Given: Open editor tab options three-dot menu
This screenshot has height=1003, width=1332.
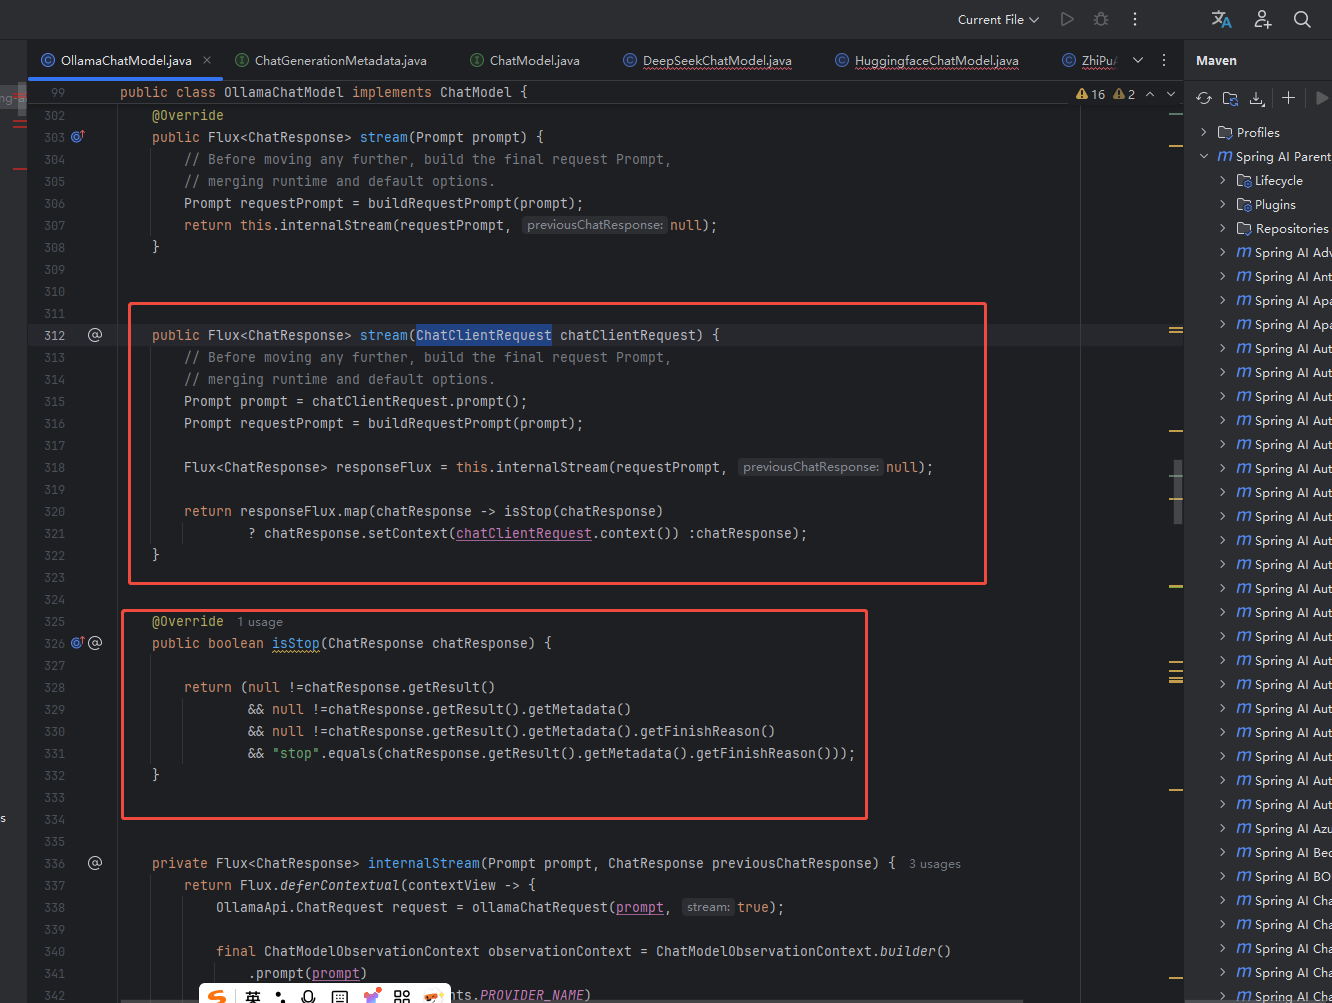Looking at the screenshot, I should click(1164, 60).
